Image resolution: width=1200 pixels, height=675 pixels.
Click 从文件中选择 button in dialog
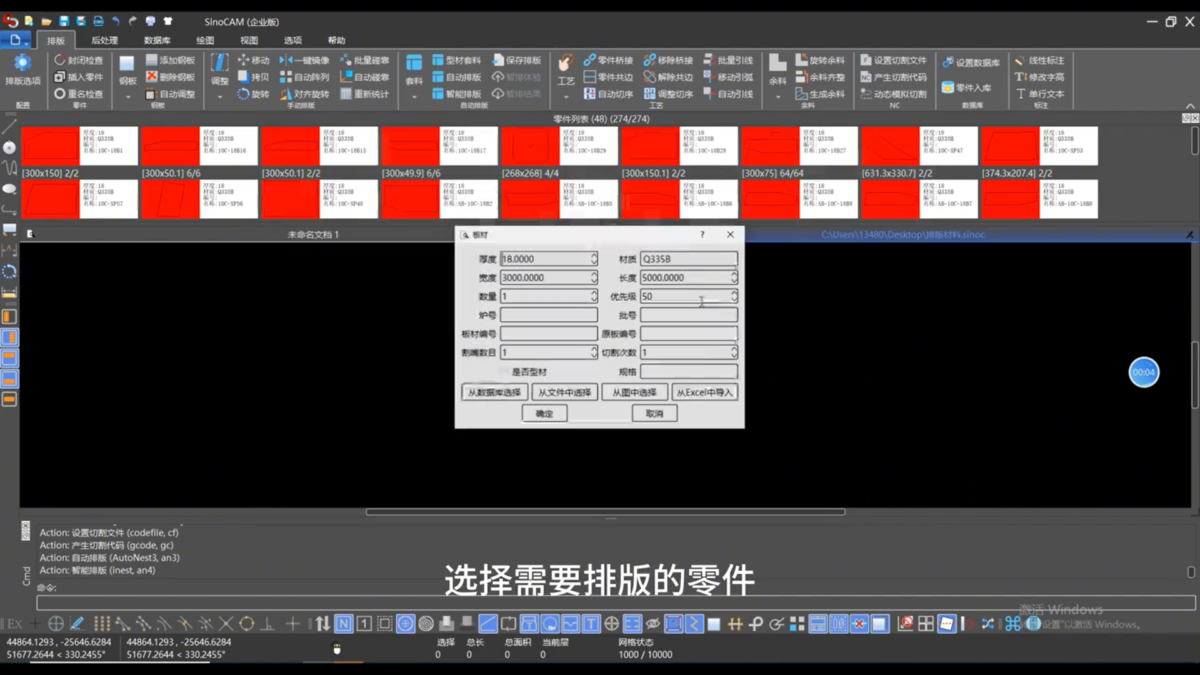564,392
